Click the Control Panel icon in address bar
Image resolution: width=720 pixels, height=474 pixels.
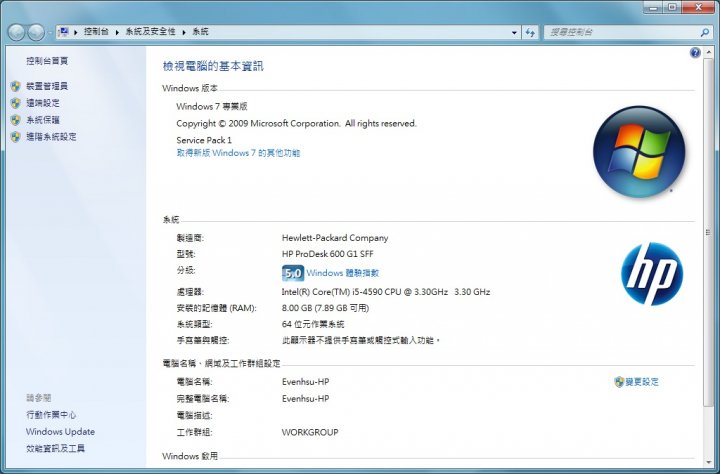(64, 32)
